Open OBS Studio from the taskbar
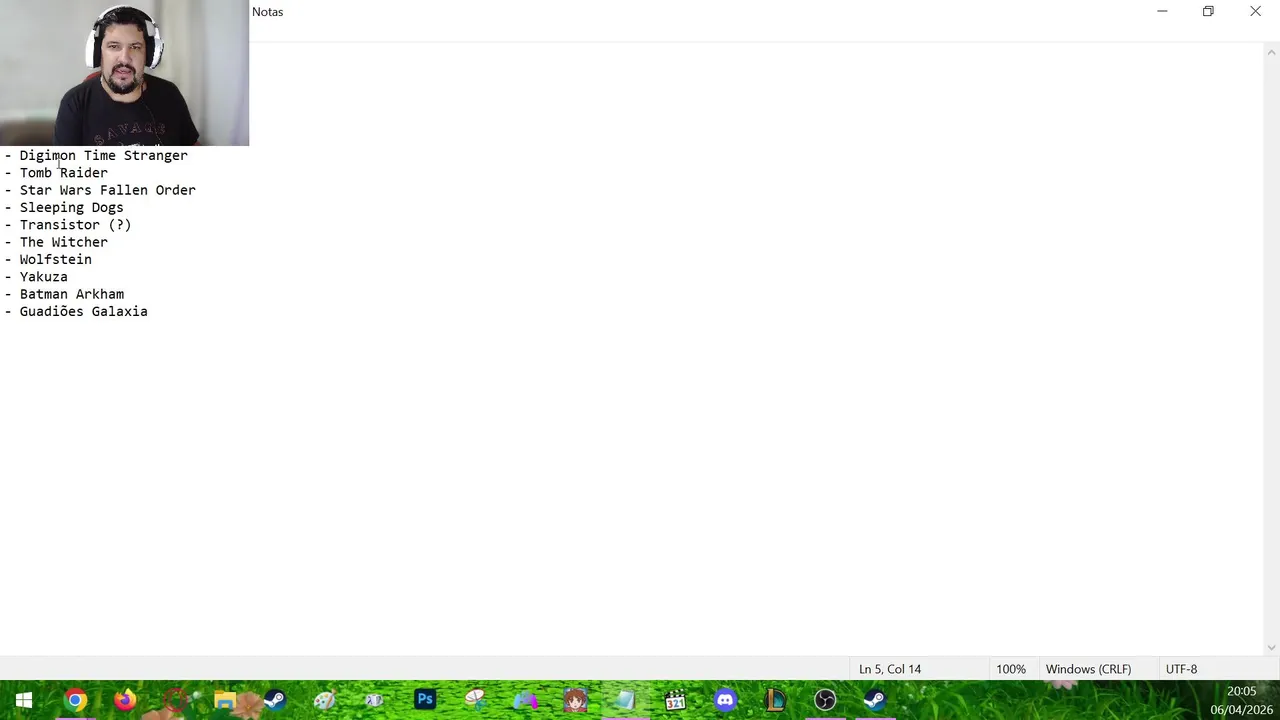 (825, 700)
